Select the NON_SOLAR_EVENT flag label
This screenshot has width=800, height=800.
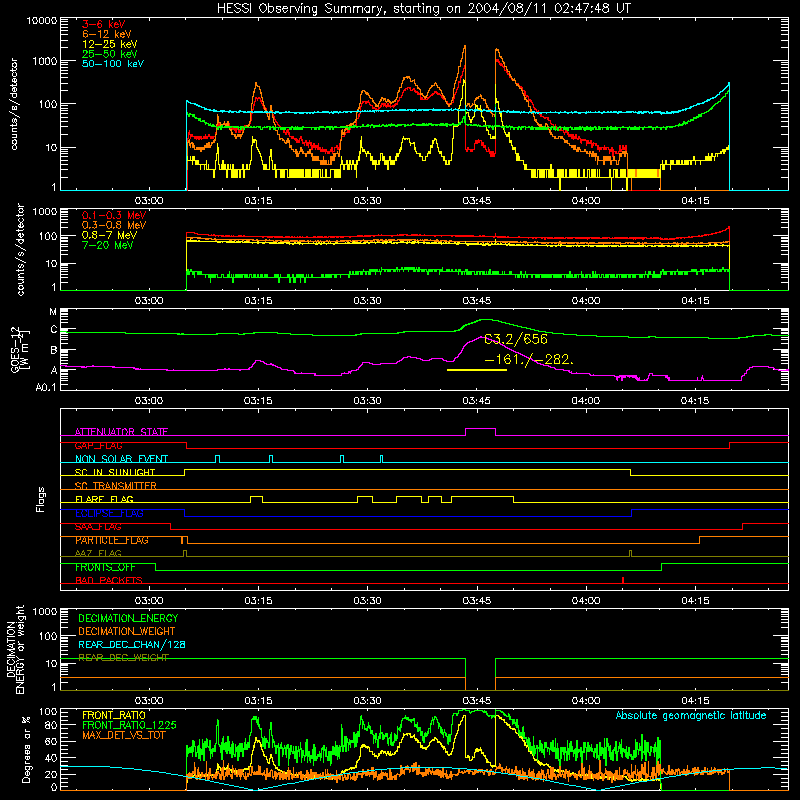(121, 459)
